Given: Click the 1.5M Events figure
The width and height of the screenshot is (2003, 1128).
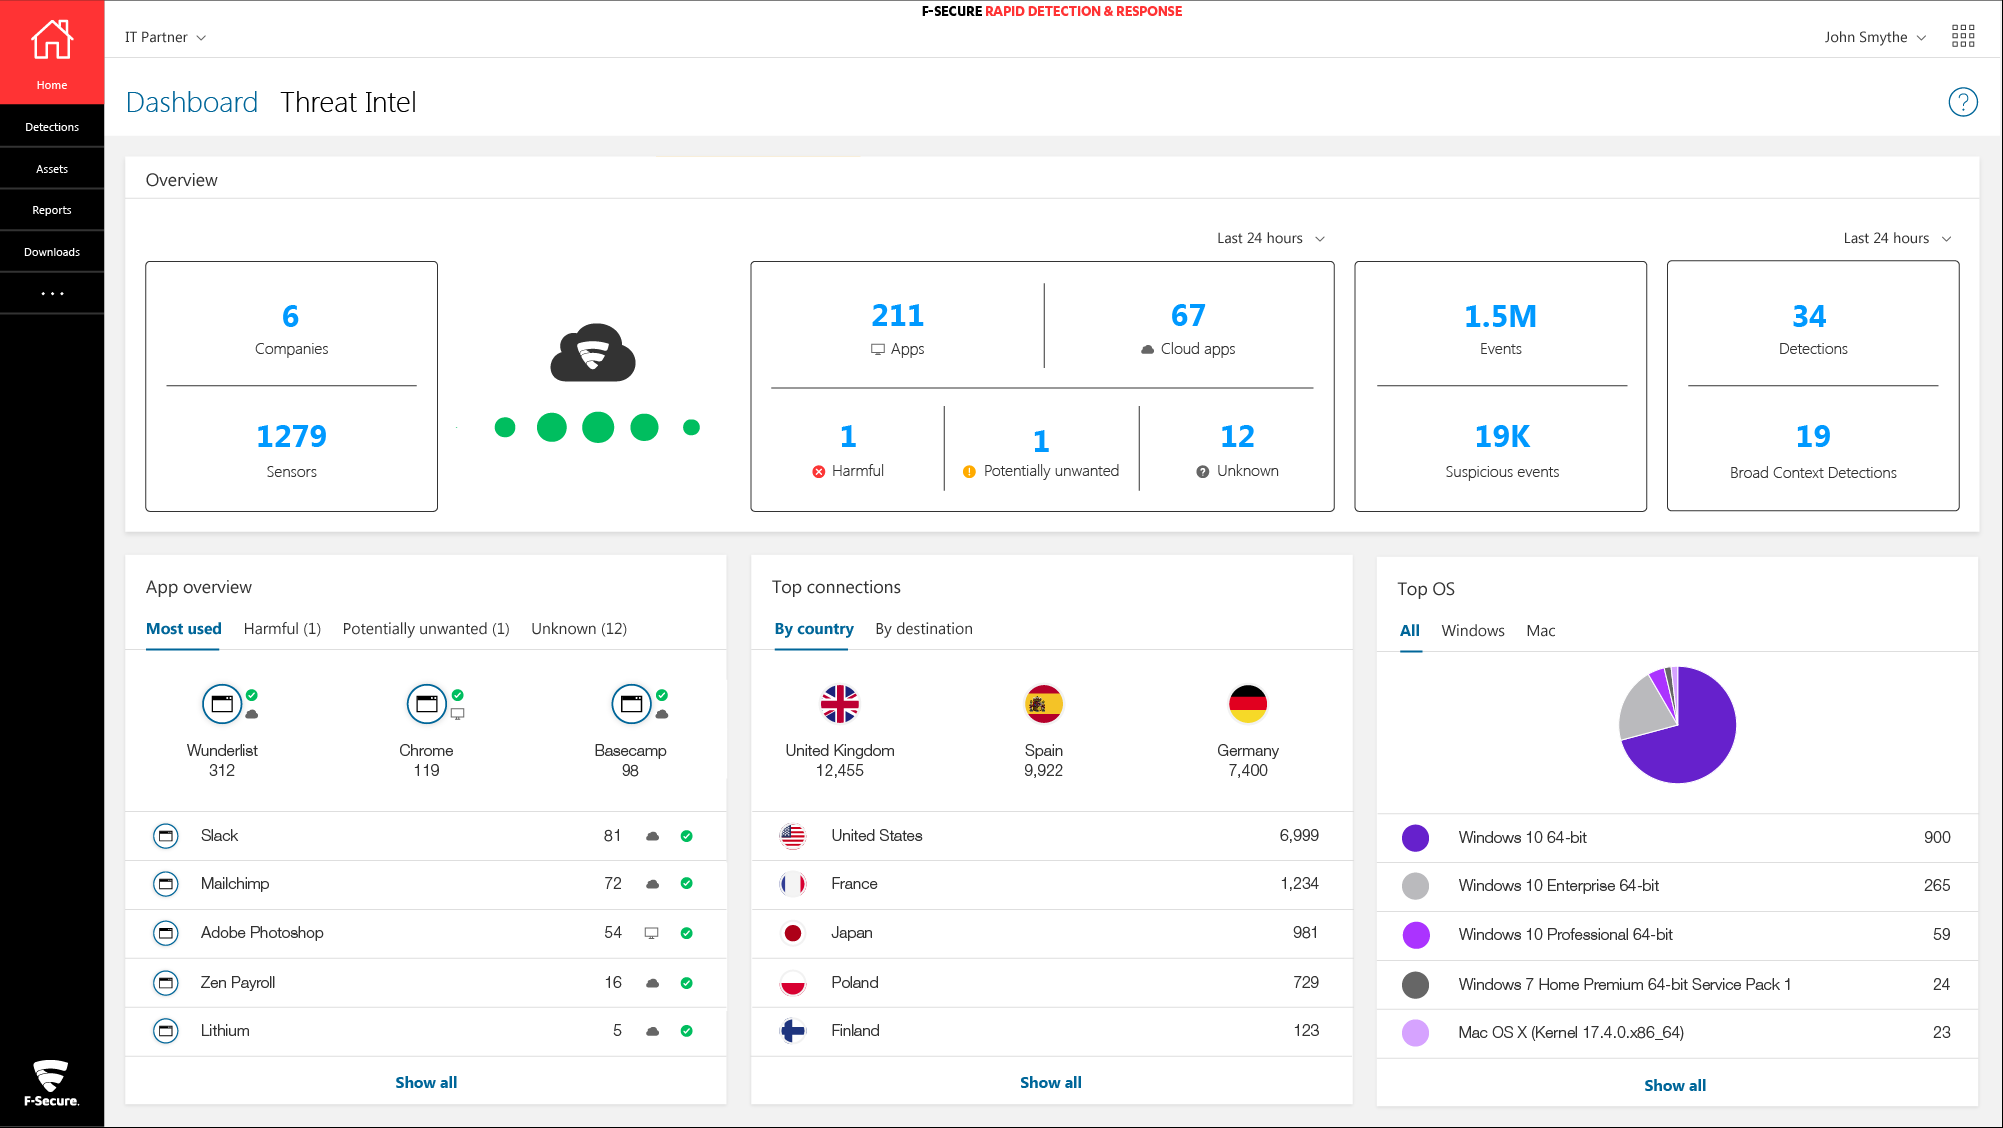Looking at the screenshot, I should click(1500, 317).
